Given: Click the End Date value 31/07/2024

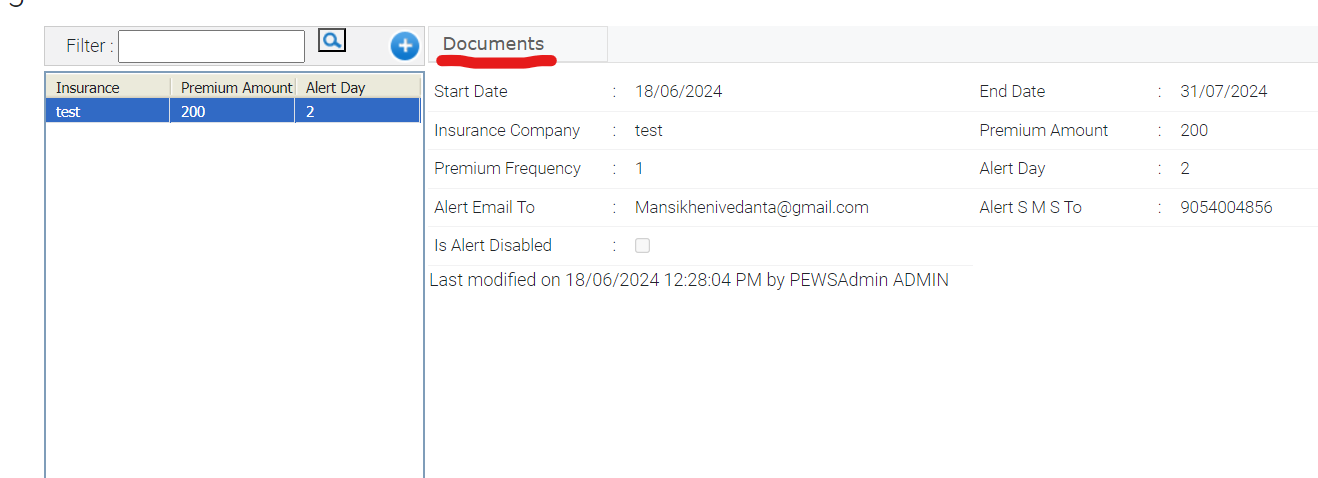Looking at the screenshot, I should [x=1224, y=92].
